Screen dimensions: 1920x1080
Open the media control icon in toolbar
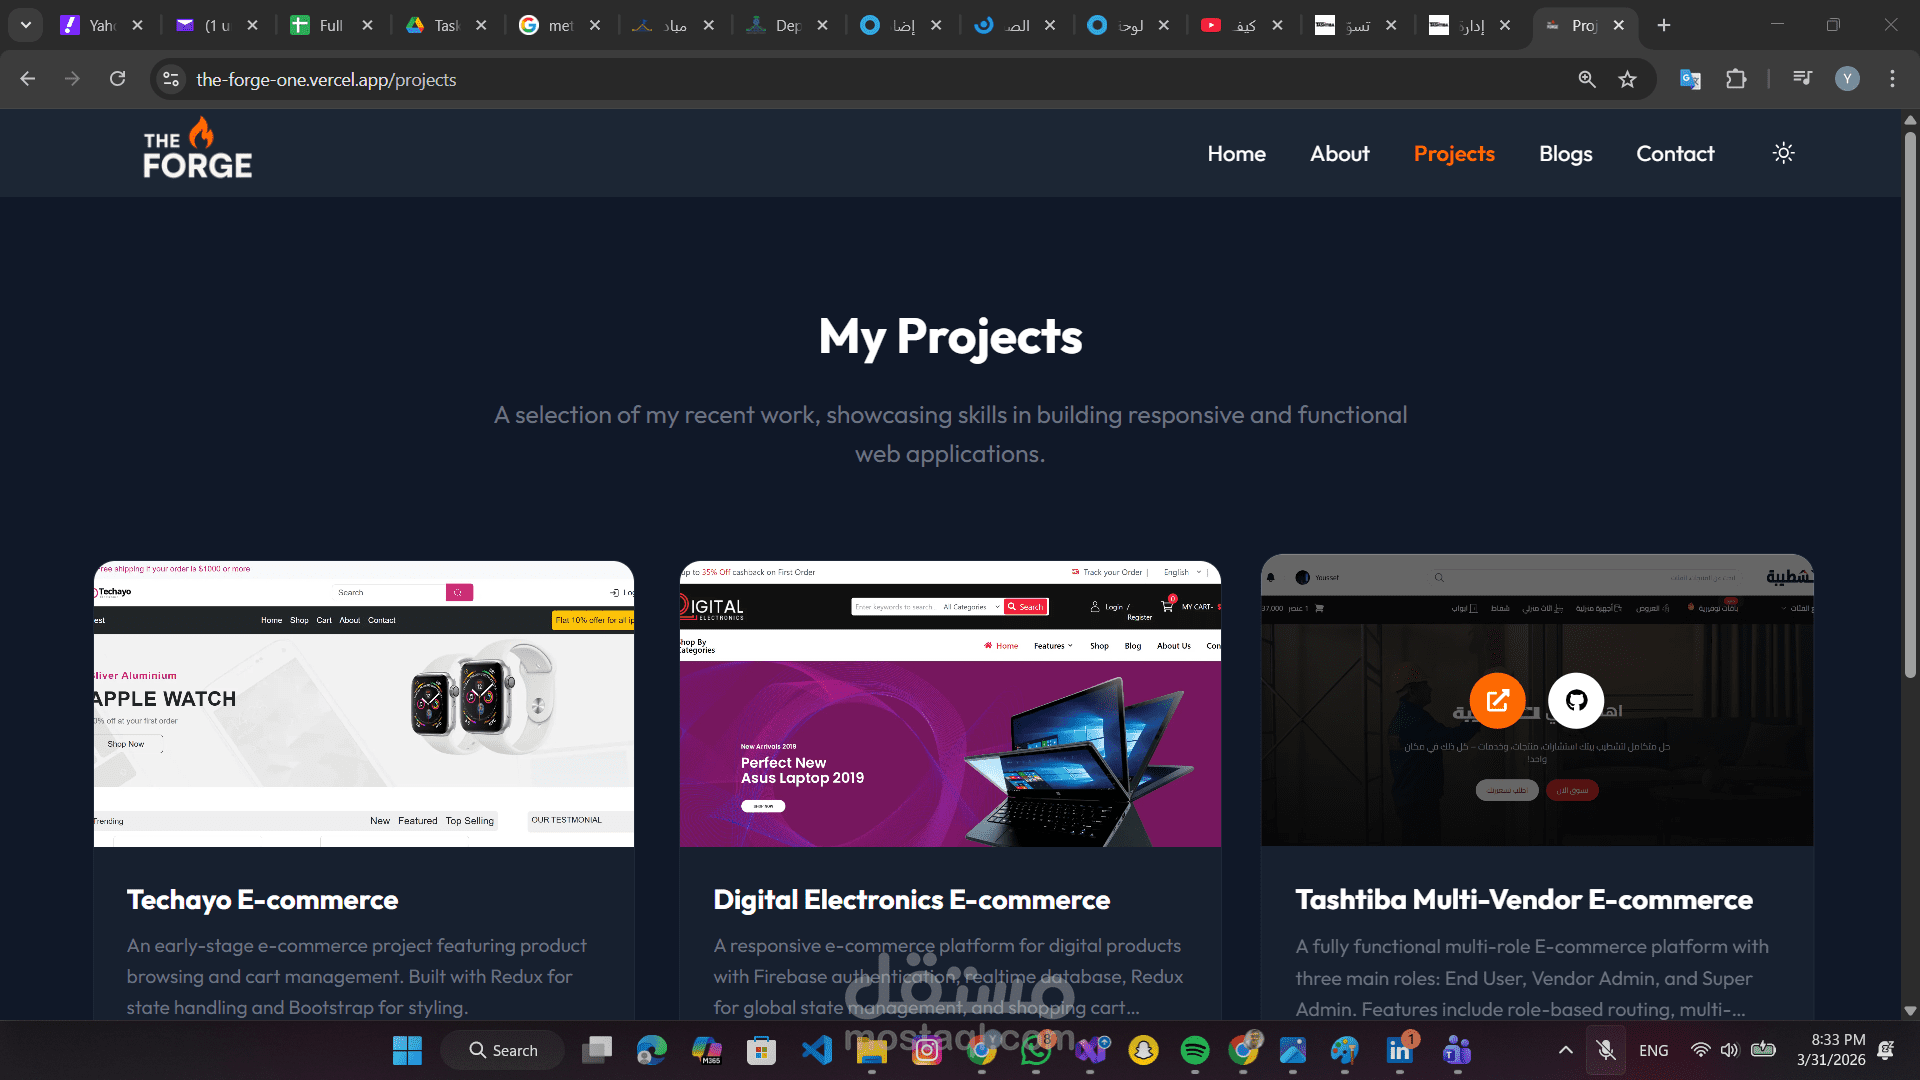click(1802, 79)
